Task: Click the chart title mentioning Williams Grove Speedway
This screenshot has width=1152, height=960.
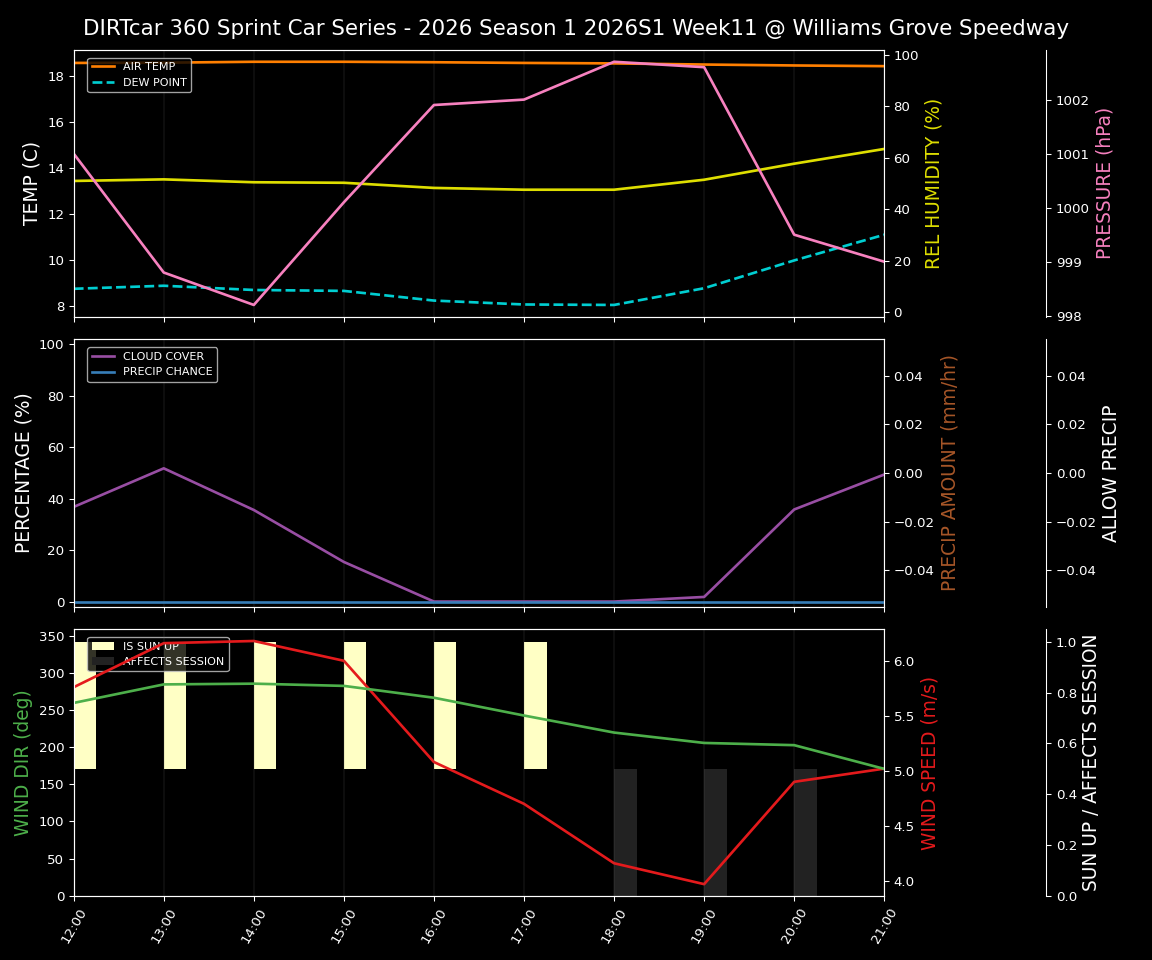Action: click(576, 28)
